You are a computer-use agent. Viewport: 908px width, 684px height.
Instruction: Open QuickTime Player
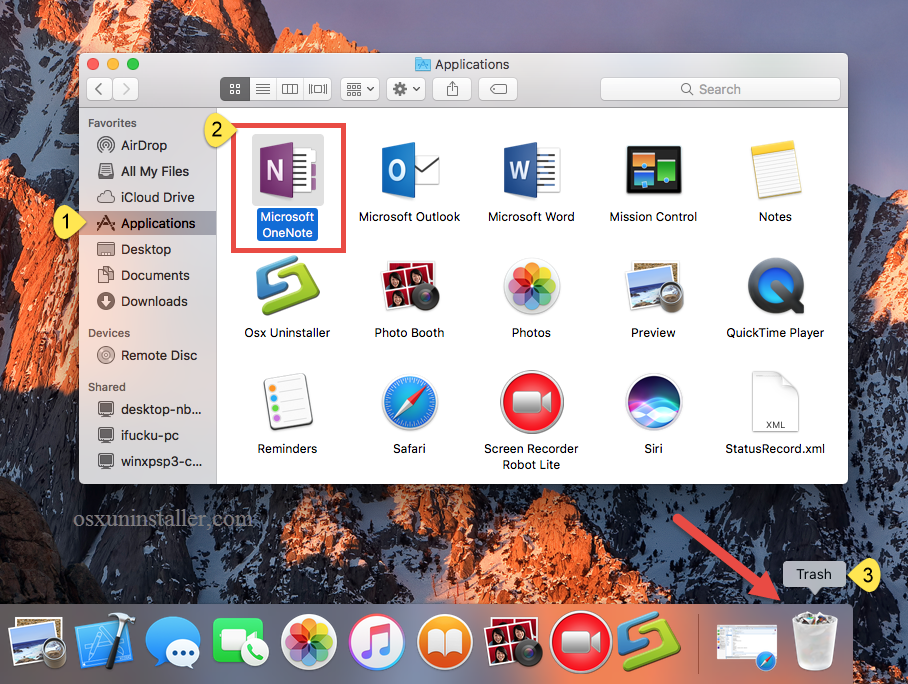(x=775, y=286)
